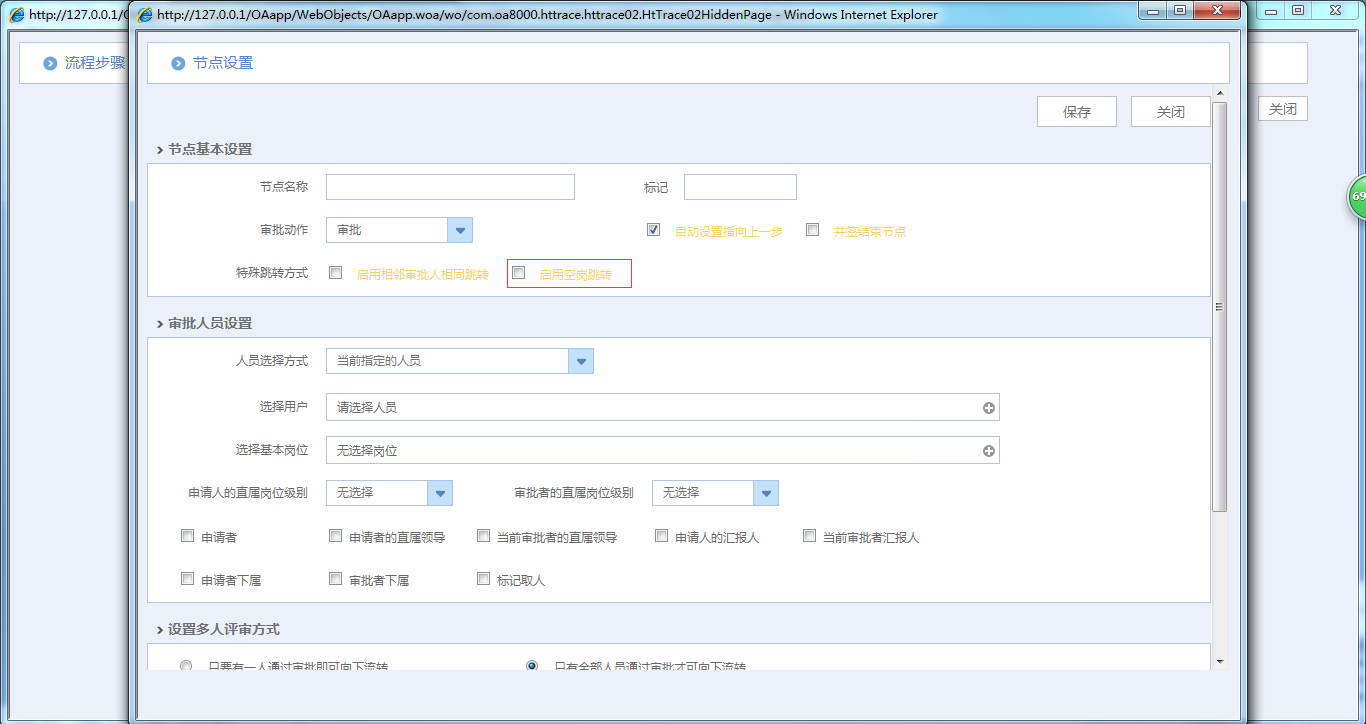Tick the 启用相邻审批人相同跳转 checkbox
The width and height of the screenshot is (1366, 724).
pyautogui.click(x=335, y=272)
